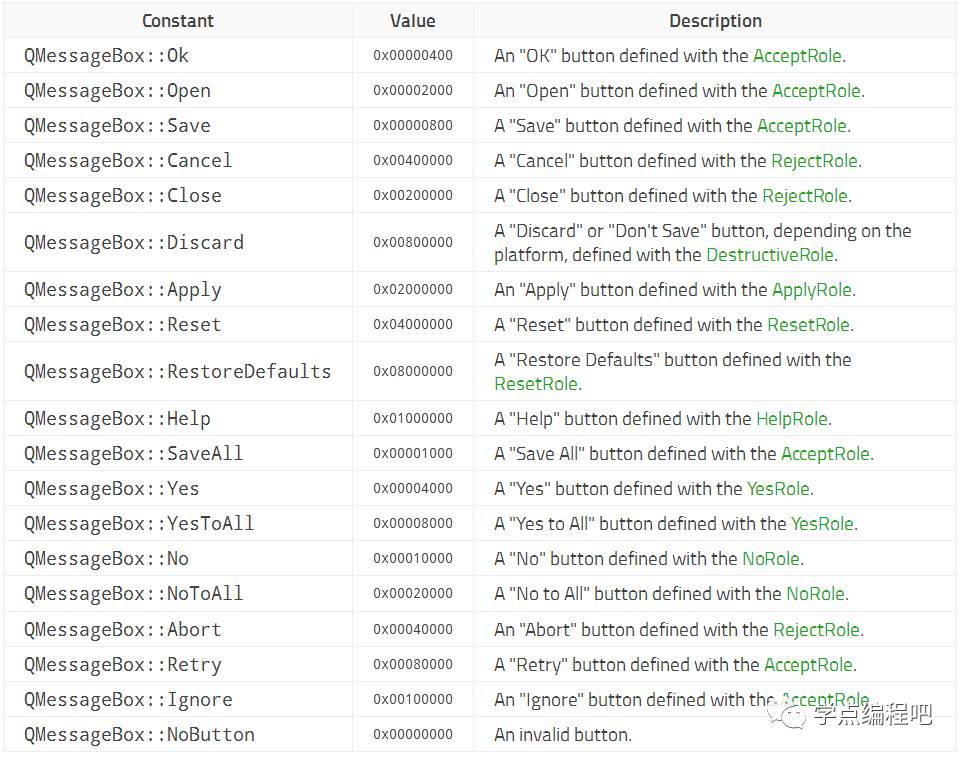Open the YesRole link in the Yes row
Viewport: 964px width, 757px height.
pyautogui.click(x=778, y=489)
